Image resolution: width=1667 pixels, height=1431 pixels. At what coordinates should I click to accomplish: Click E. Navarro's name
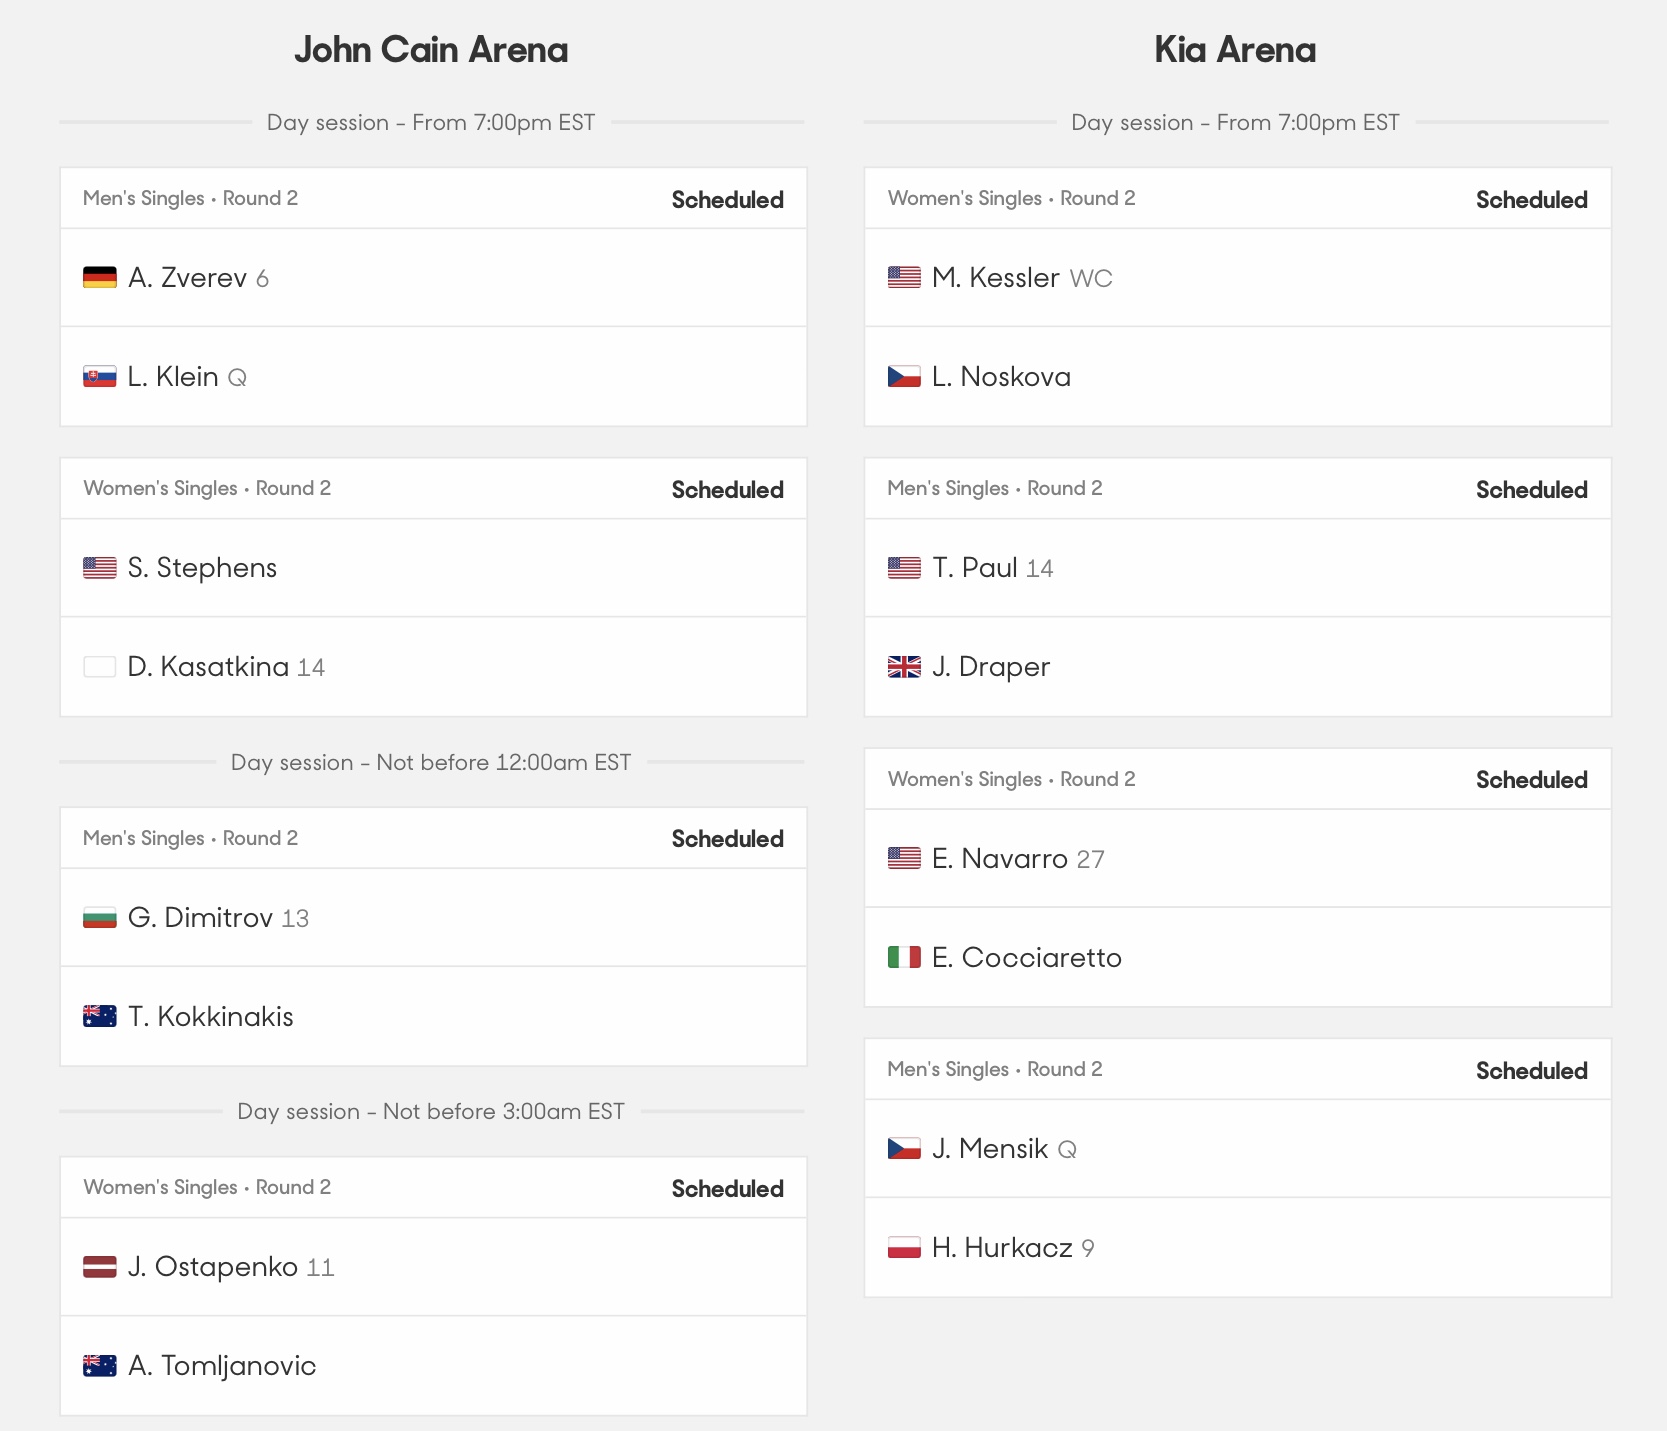click(x=1000, y=858)
